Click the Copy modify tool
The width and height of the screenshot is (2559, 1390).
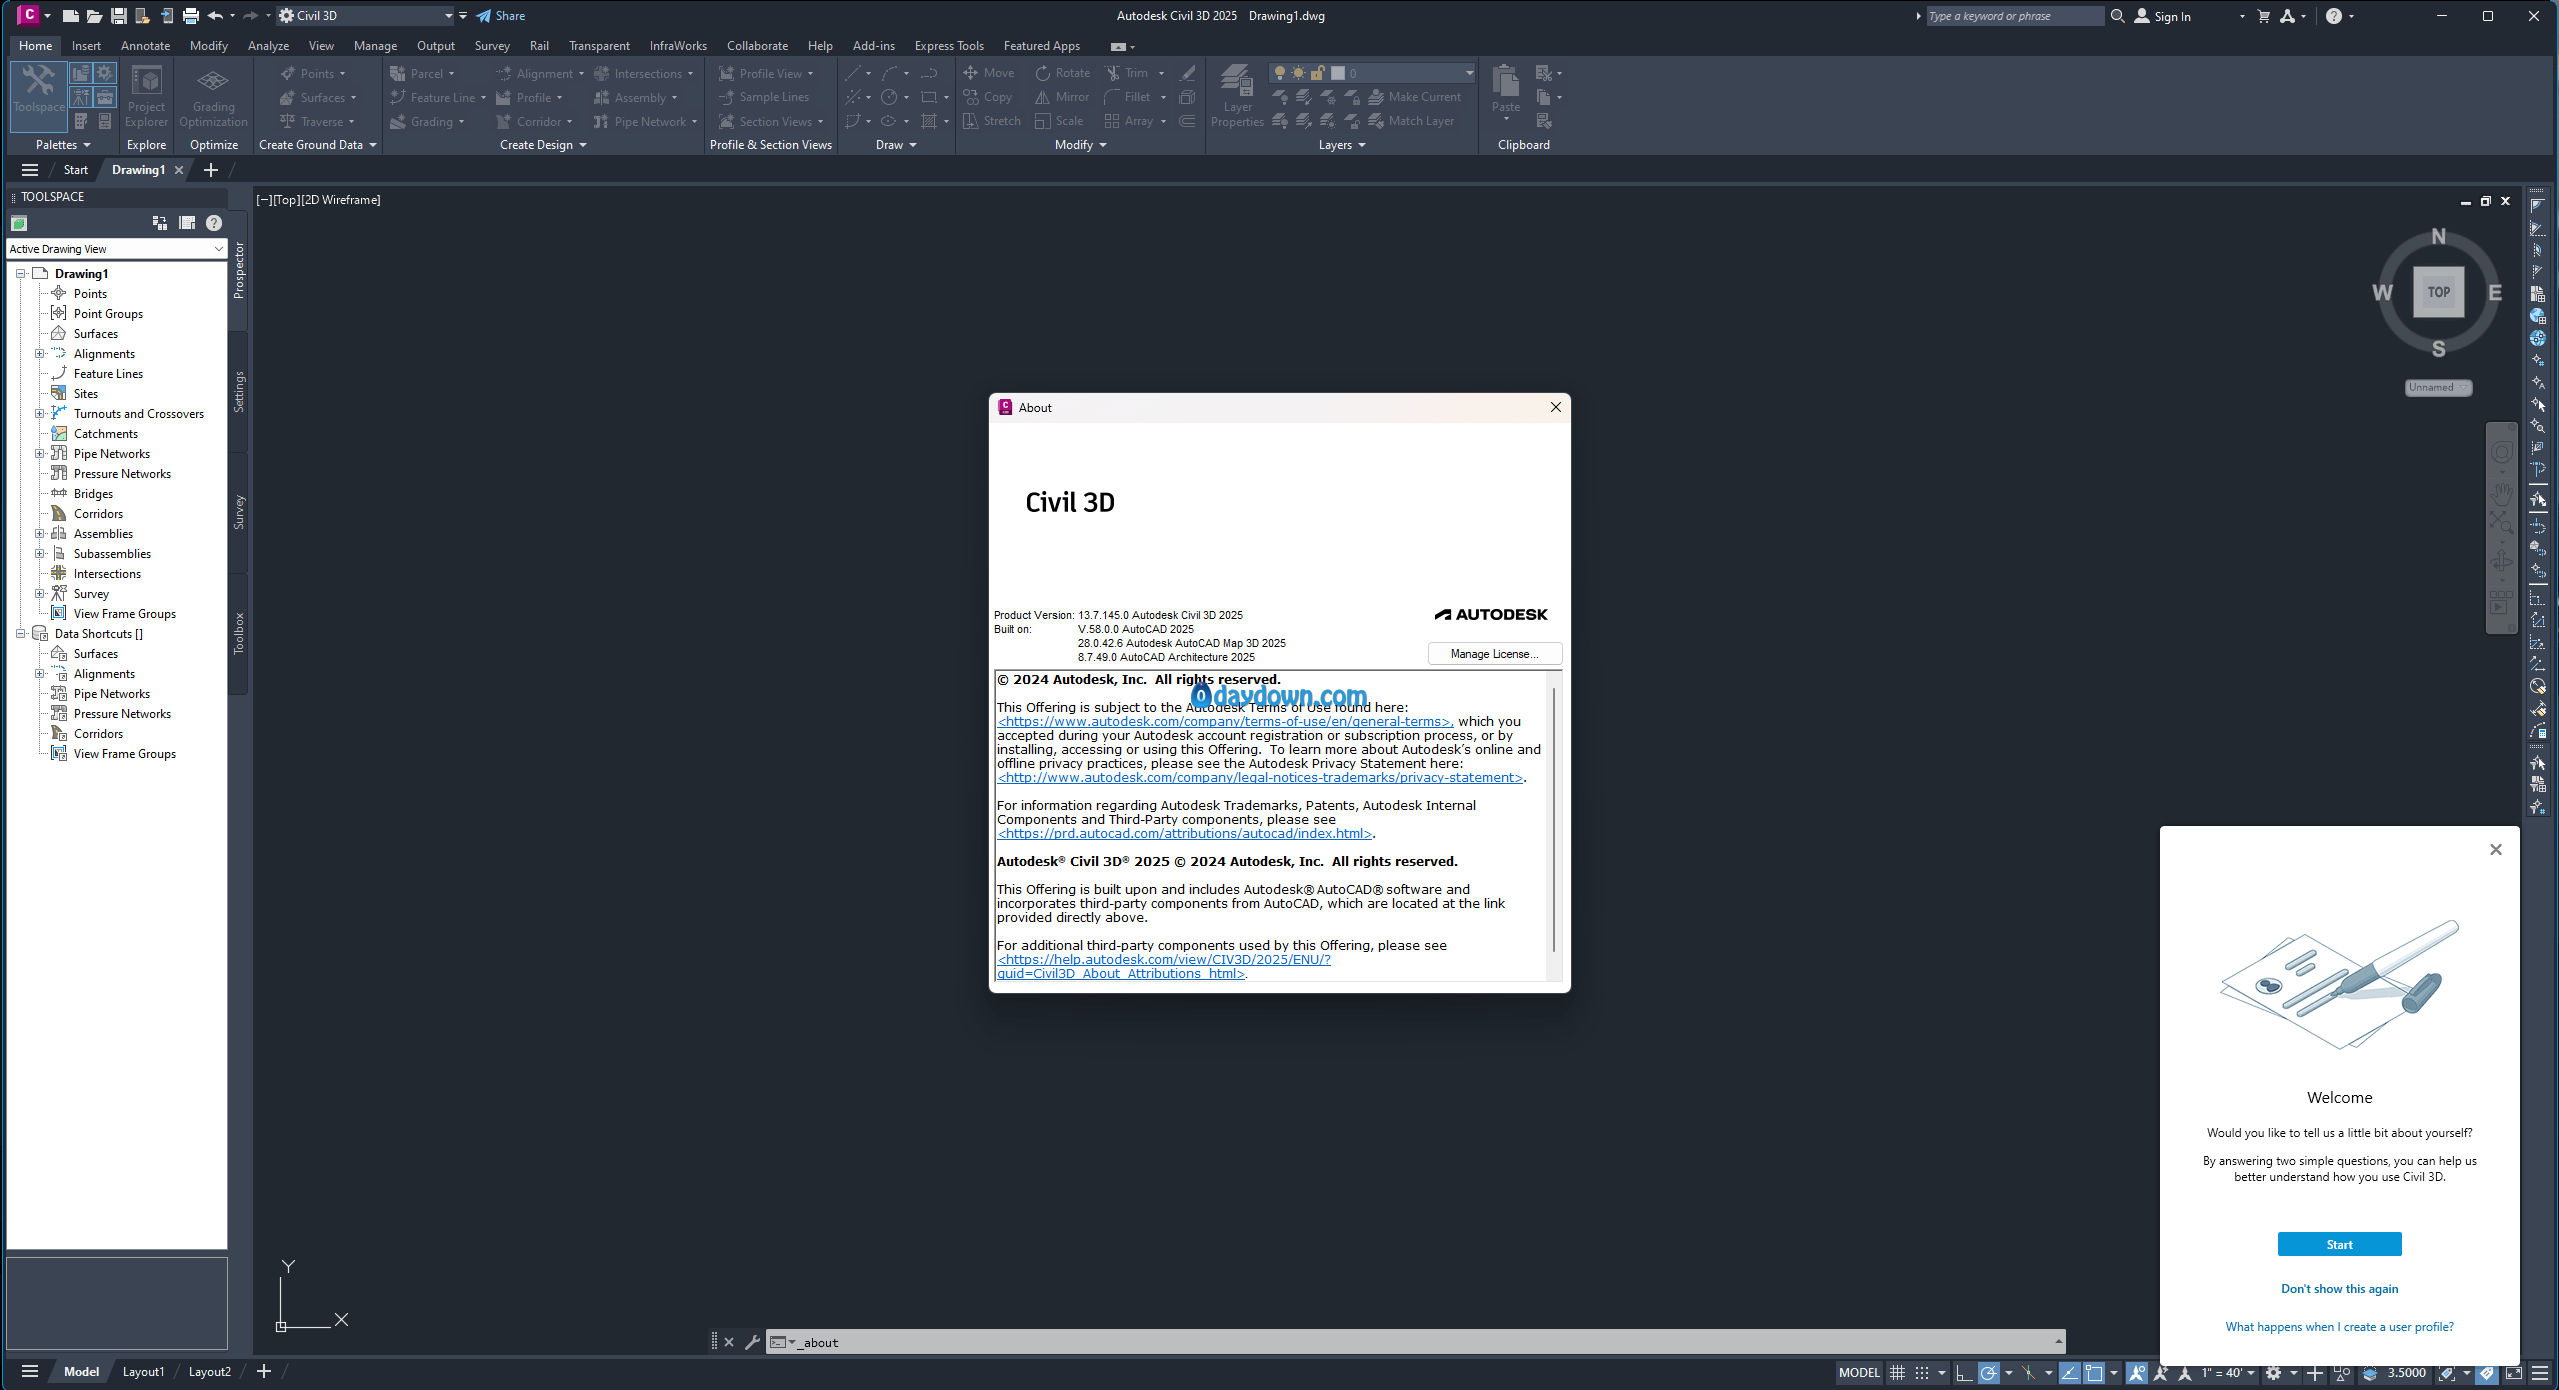pyautogui.click(x=987, y=97)
